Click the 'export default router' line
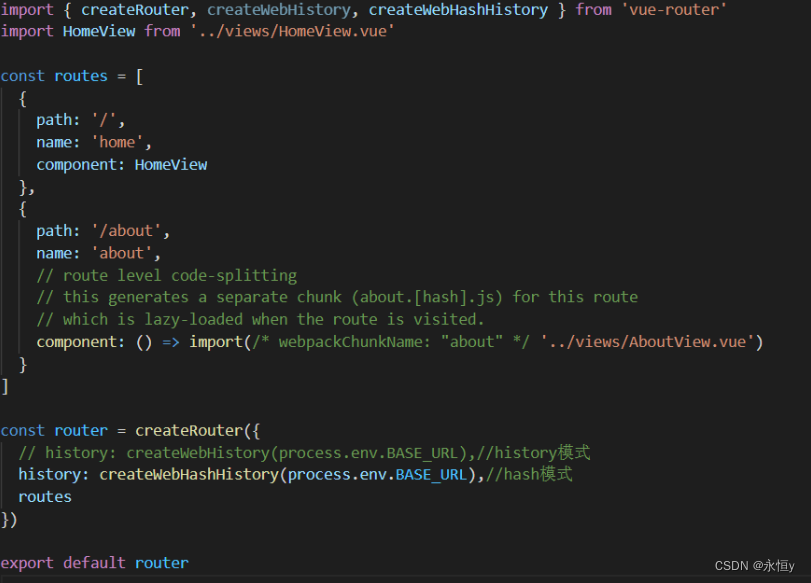The height and width of the screenshot is (583, 811). click(x=95, y=563)
